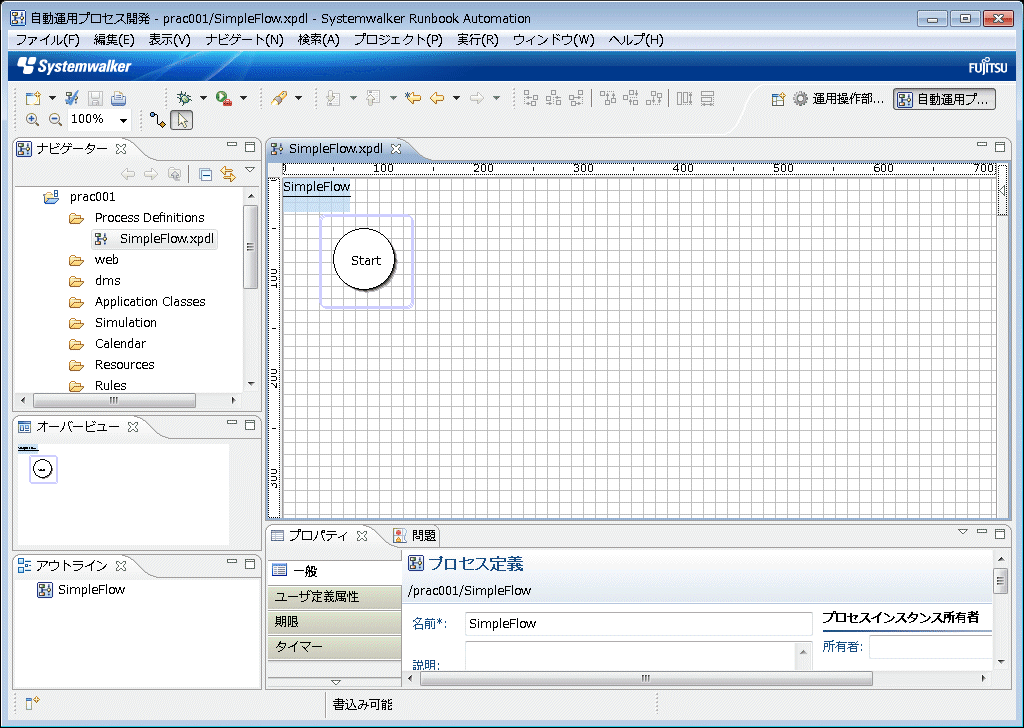This screenshot has height=728, width=1024.
Task: Go to last edit location star-arrow icon
Action: 413,99
